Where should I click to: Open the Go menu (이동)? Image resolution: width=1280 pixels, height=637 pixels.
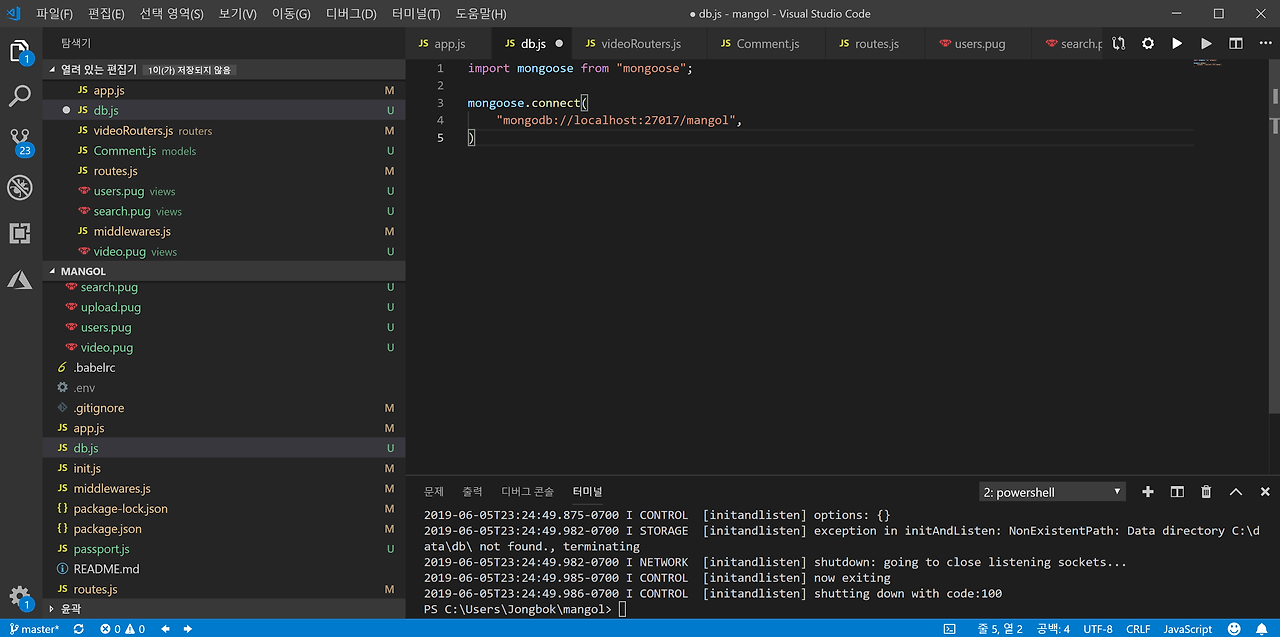pyautogui.click(x=292, y=14)
